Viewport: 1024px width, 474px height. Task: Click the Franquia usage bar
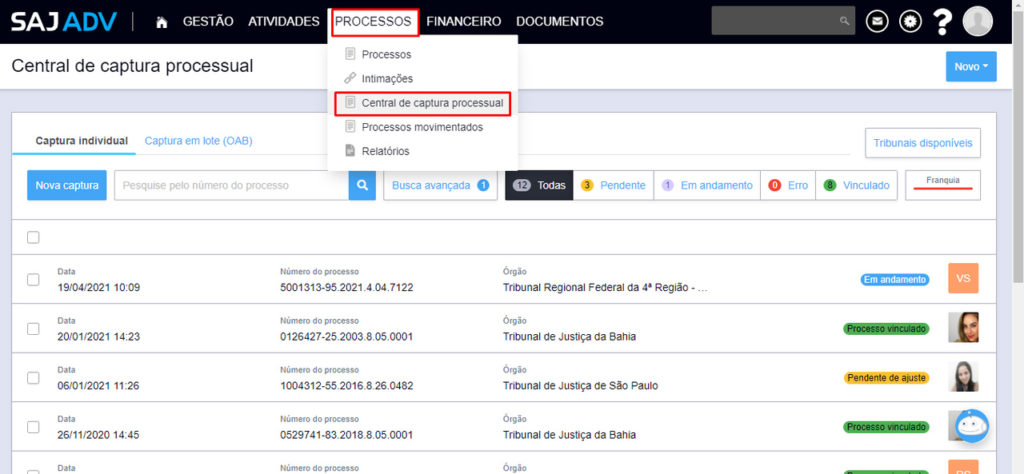(x=942, y=185)
